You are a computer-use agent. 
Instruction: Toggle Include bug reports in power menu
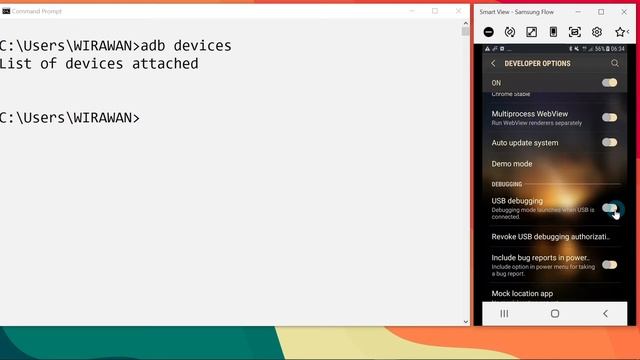point(609,265)
